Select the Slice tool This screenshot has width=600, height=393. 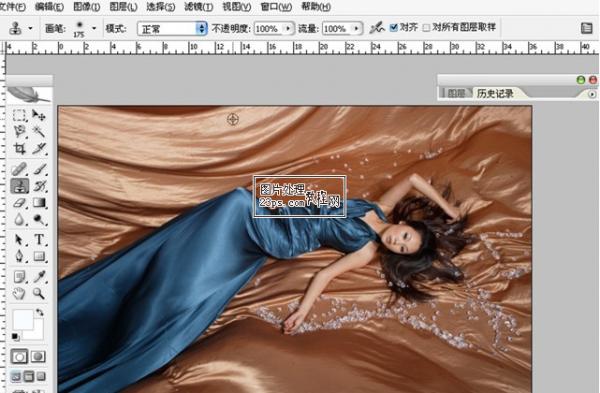coord(39,148)
